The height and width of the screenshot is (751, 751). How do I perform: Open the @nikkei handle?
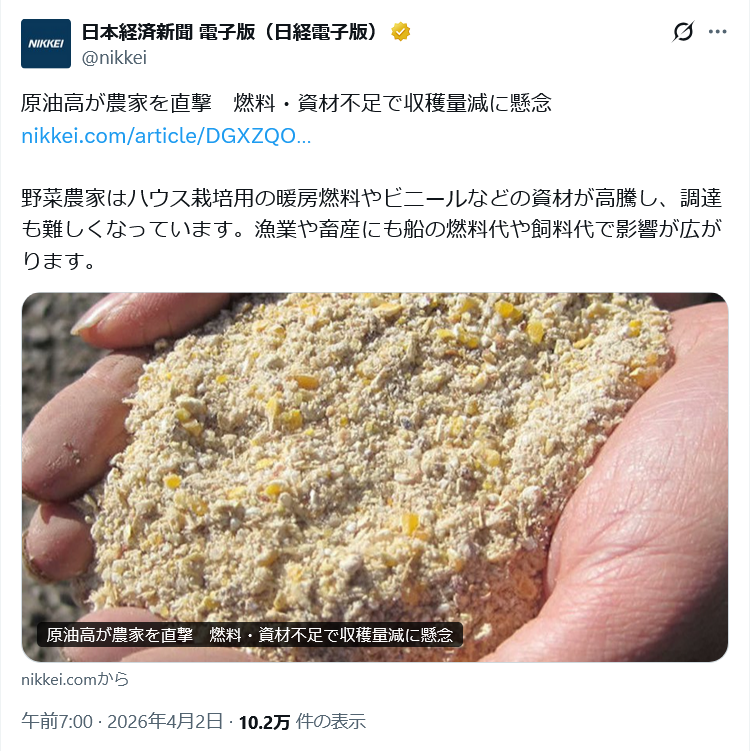[x=114, y=57]
